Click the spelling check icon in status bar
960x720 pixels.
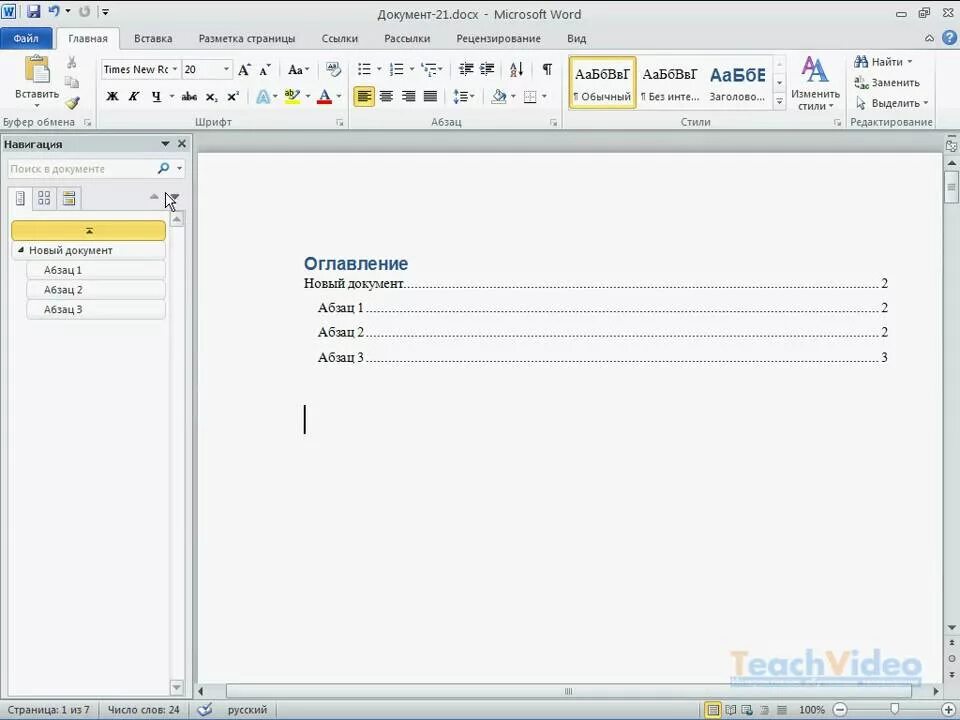205,710
